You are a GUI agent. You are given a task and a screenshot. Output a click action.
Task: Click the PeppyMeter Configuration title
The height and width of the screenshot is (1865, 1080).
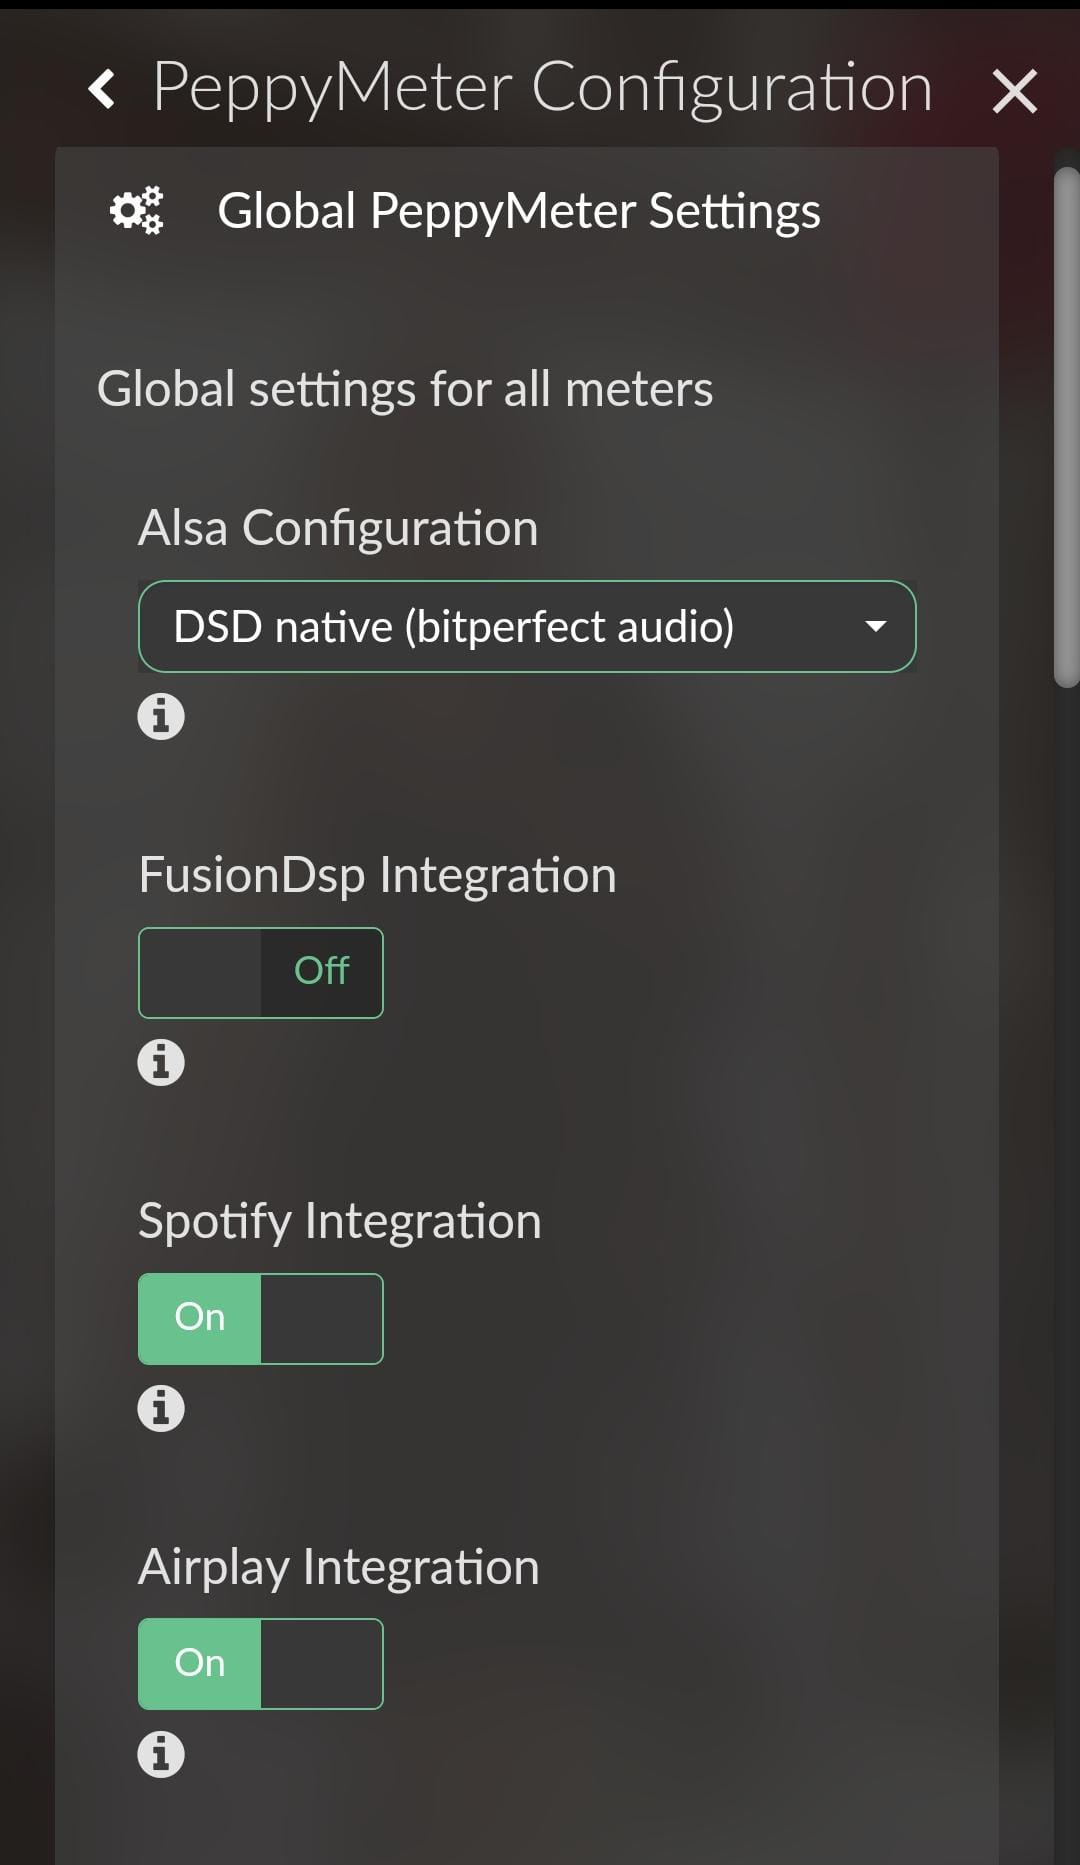pyautogui.click(x=542, y=88)
